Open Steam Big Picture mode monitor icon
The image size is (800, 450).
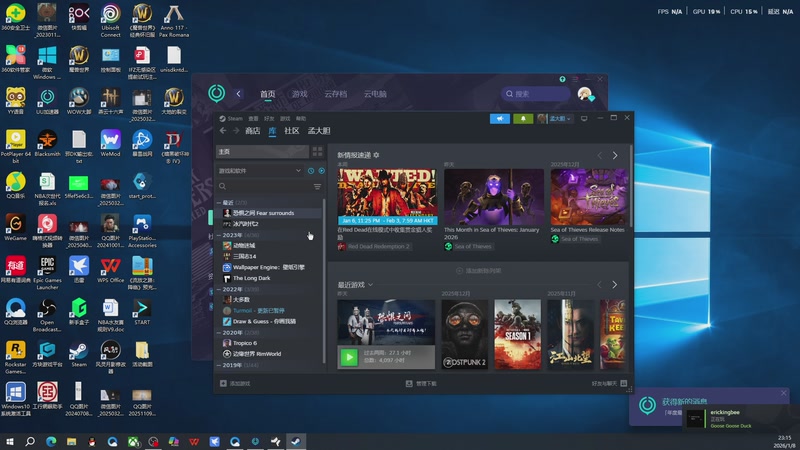point(584,118)
